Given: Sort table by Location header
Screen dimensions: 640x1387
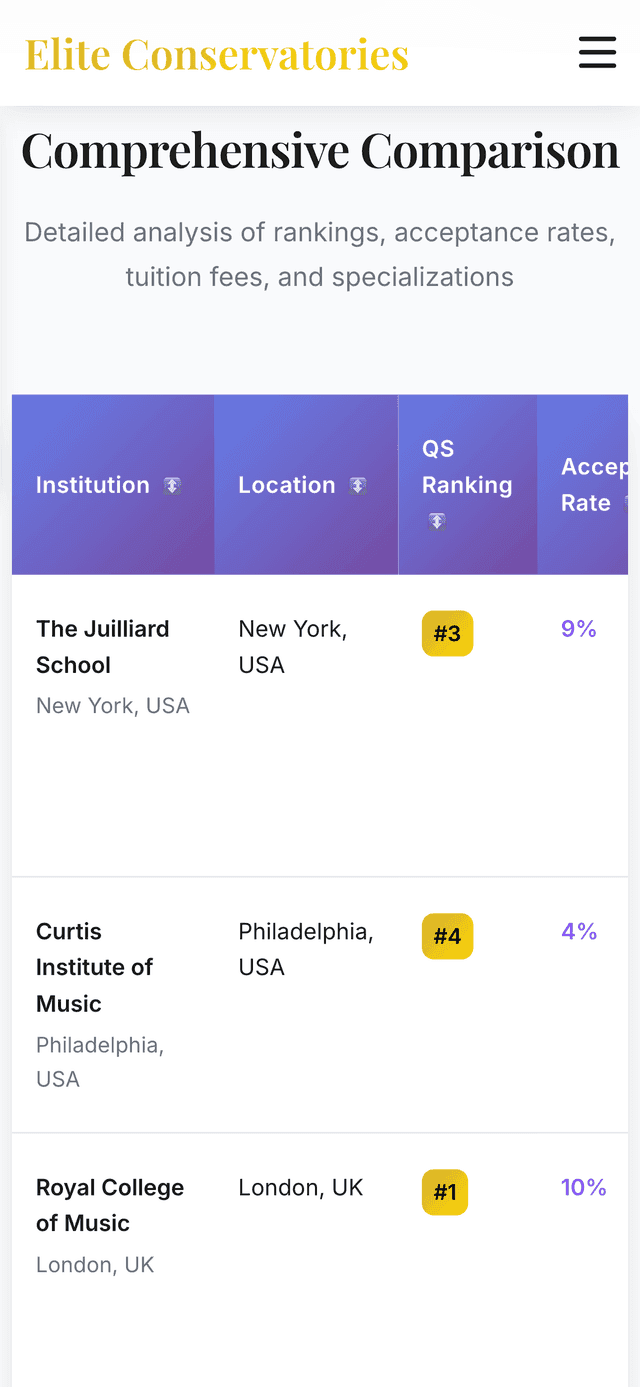Looking at the screenshot, I should (287, 485).
